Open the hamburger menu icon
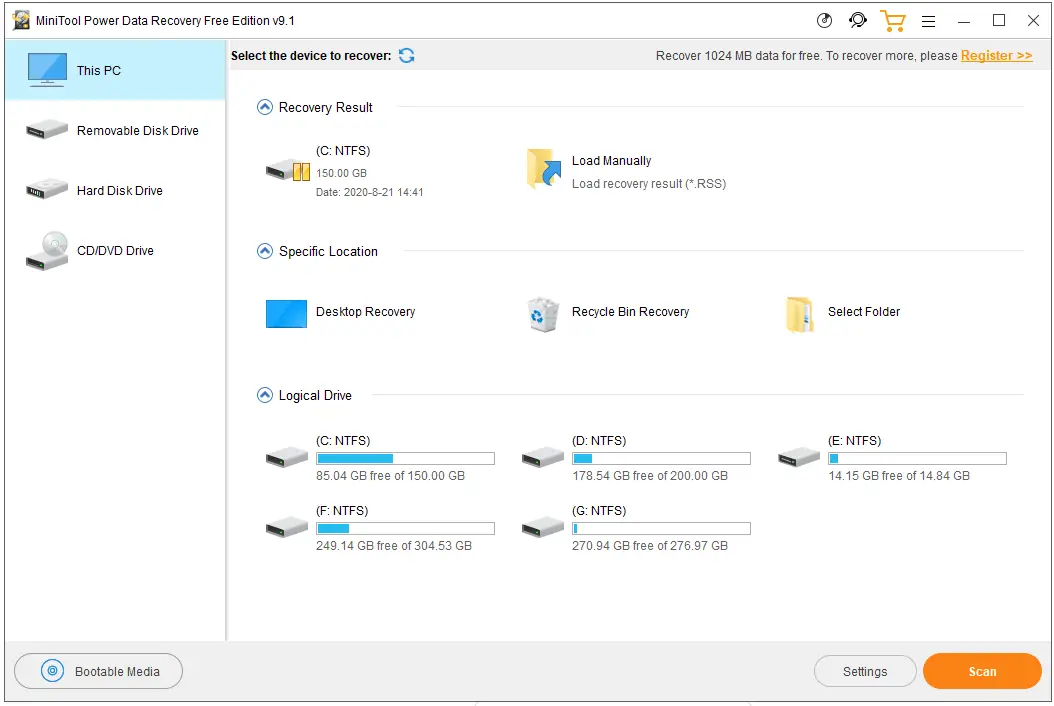 [x=928, y=22]
